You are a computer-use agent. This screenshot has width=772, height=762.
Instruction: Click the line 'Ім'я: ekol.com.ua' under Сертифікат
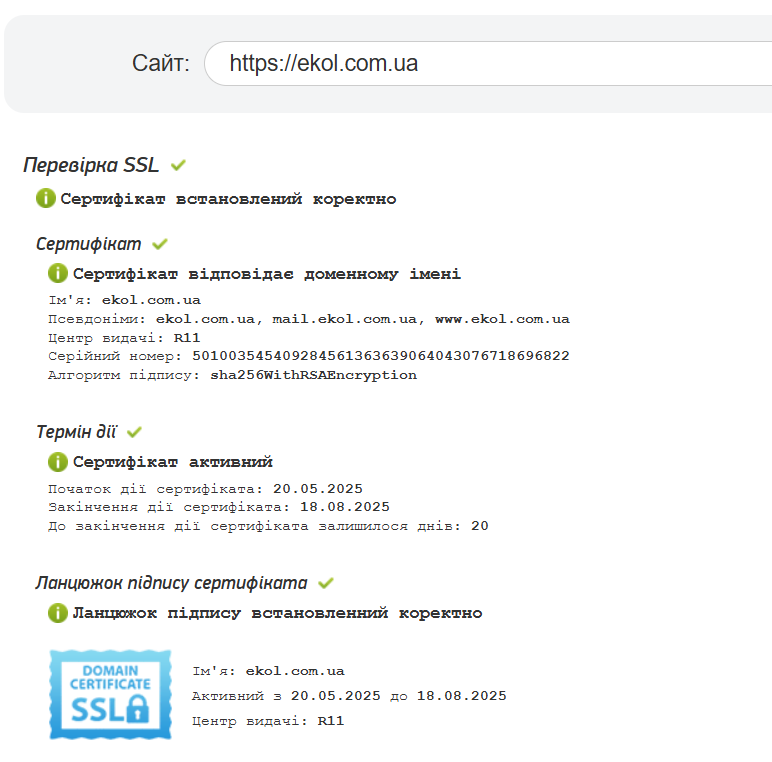[x=125, y=300]
